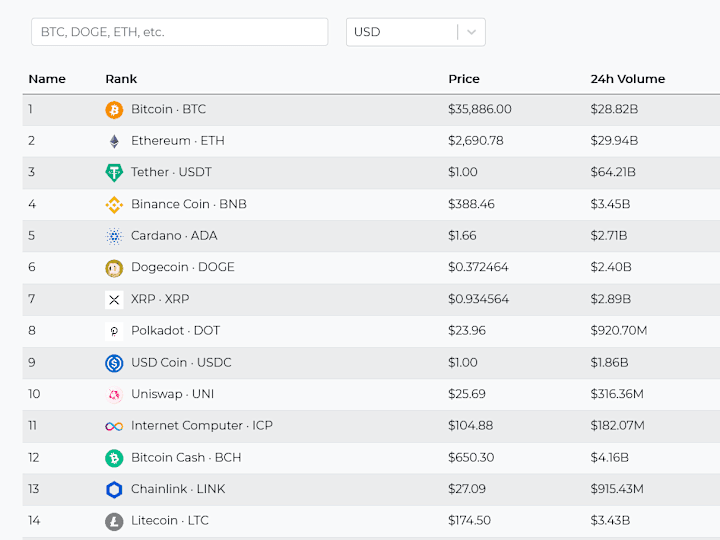Click the Ethereum volume $29.94B
The width and height of the screenshot is (720, 540).
pyautogui.click(x=614, y=141)
